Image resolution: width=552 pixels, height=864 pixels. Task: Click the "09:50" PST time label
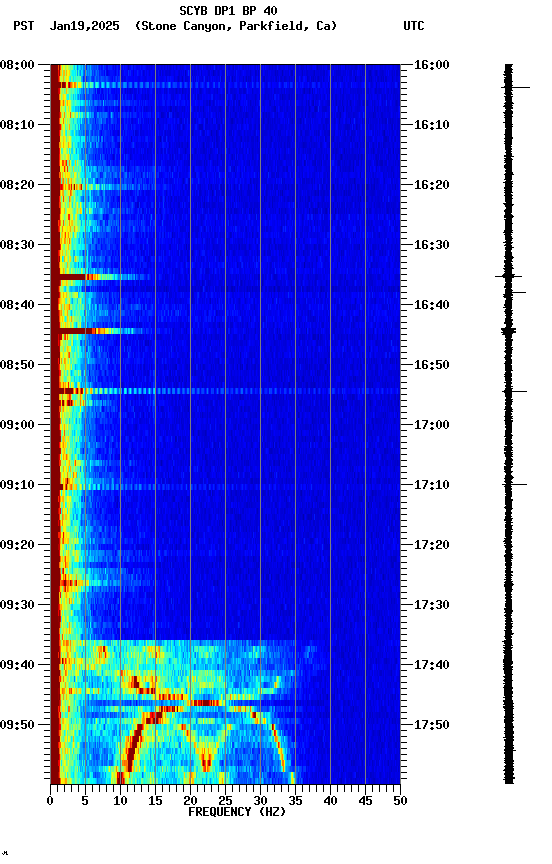[17, 725]
